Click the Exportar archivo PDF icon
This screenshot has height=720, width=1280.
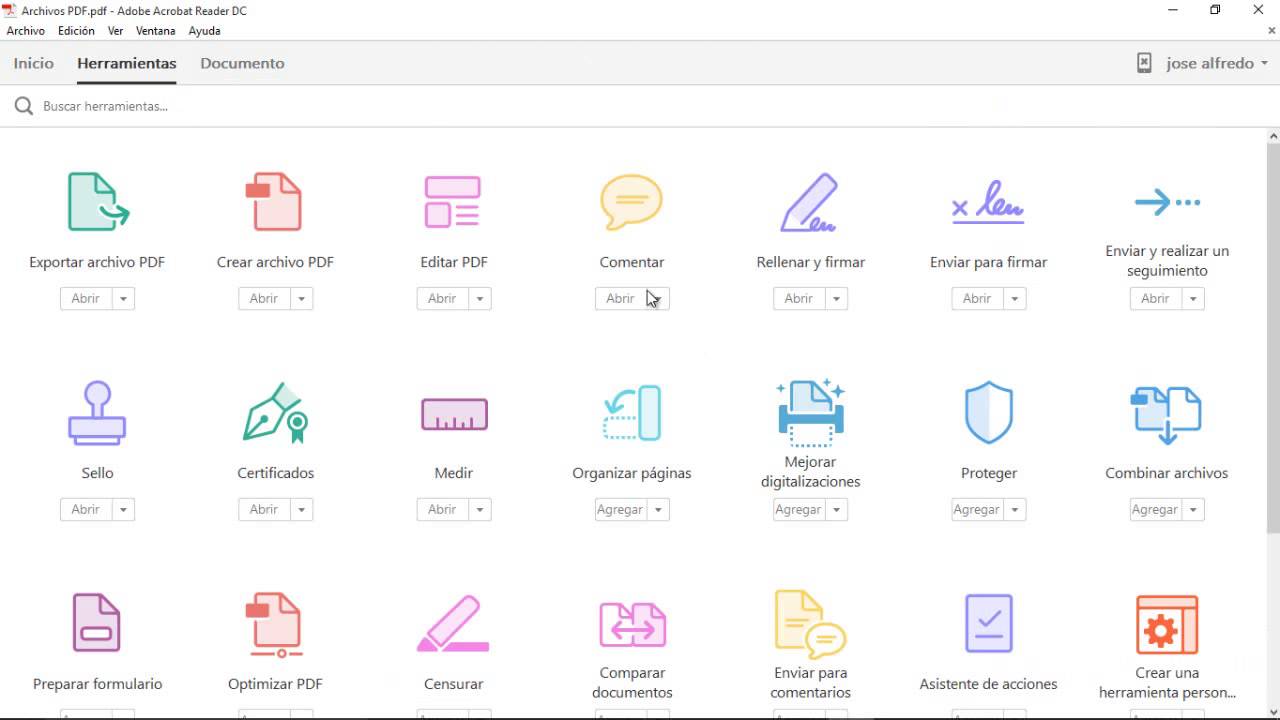point(97,202)
